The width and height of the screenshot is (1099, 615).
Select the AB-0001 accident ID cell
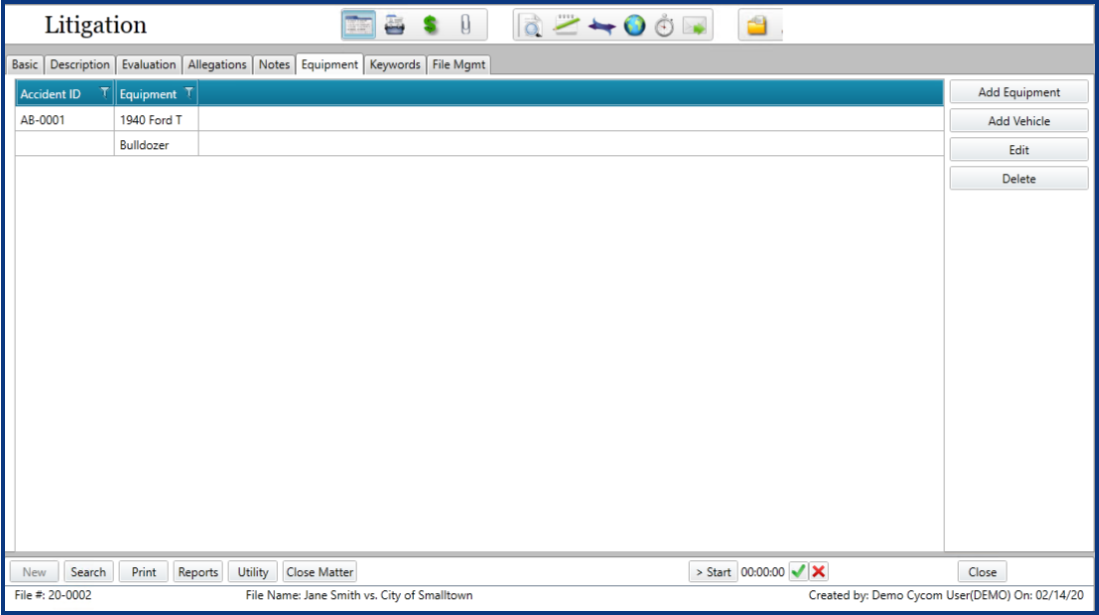click(64, 120)
